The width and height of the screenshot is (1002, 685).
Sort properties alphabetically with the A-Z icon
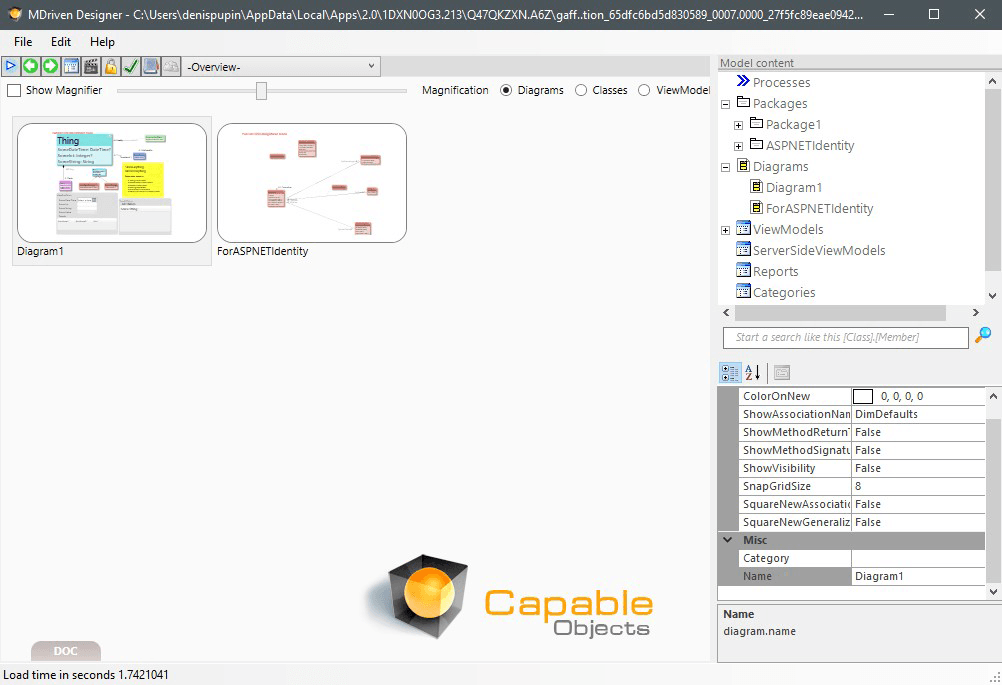[x=753, y=372]
